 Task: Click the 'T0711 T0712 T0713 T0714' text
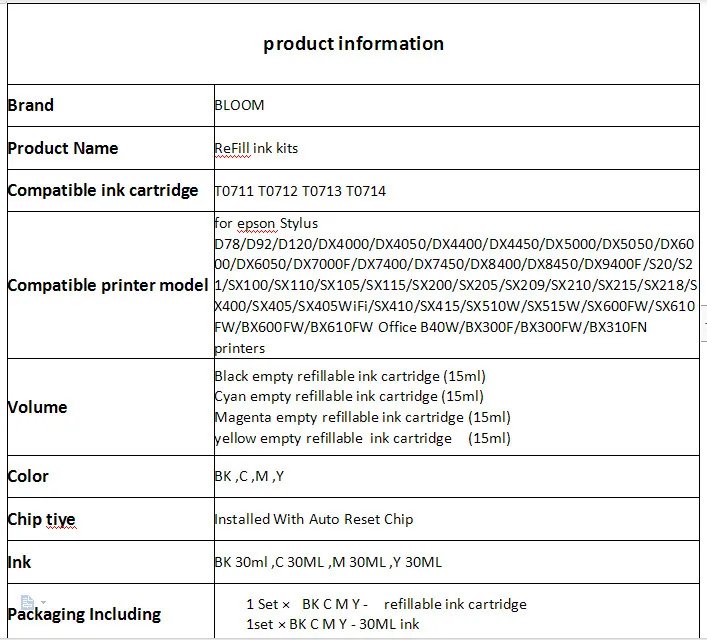click(x=300, y=191)
